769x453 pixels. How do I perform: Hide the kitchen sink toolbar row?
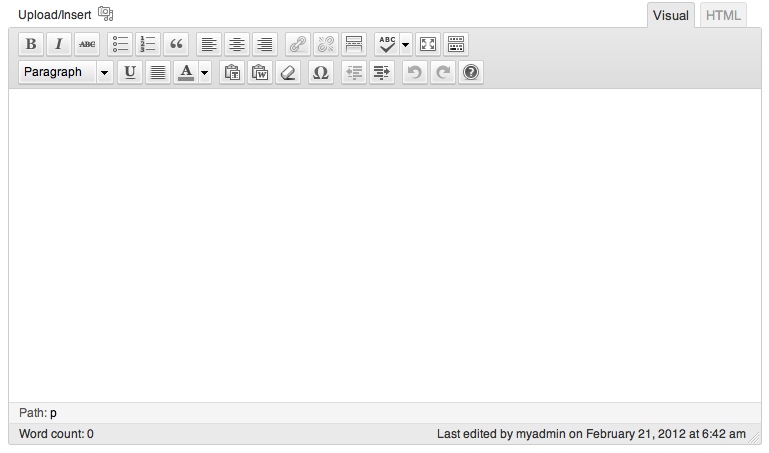[456, 44]
